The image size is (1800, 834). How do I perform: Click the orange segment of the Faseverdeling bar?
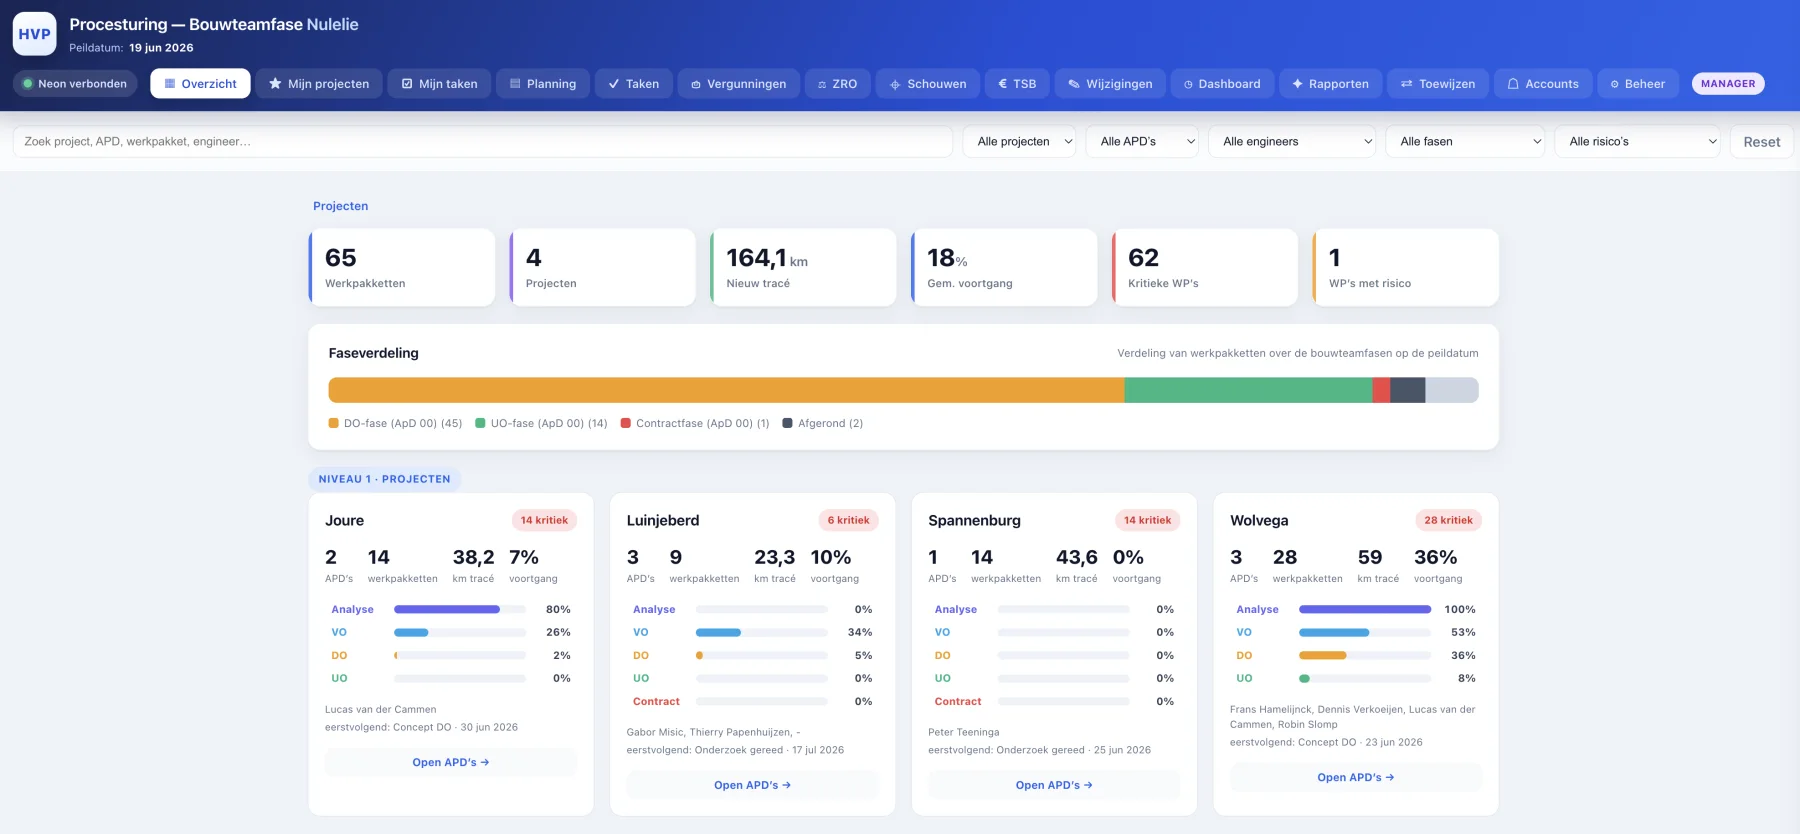click(726, 390)
